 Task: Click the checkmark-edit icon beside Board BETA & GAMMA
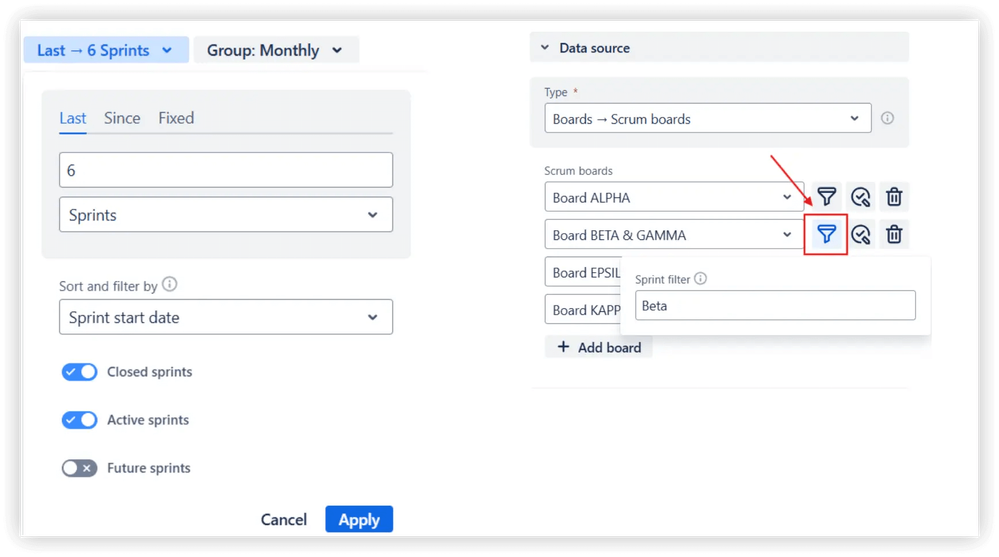click(860, 235)
